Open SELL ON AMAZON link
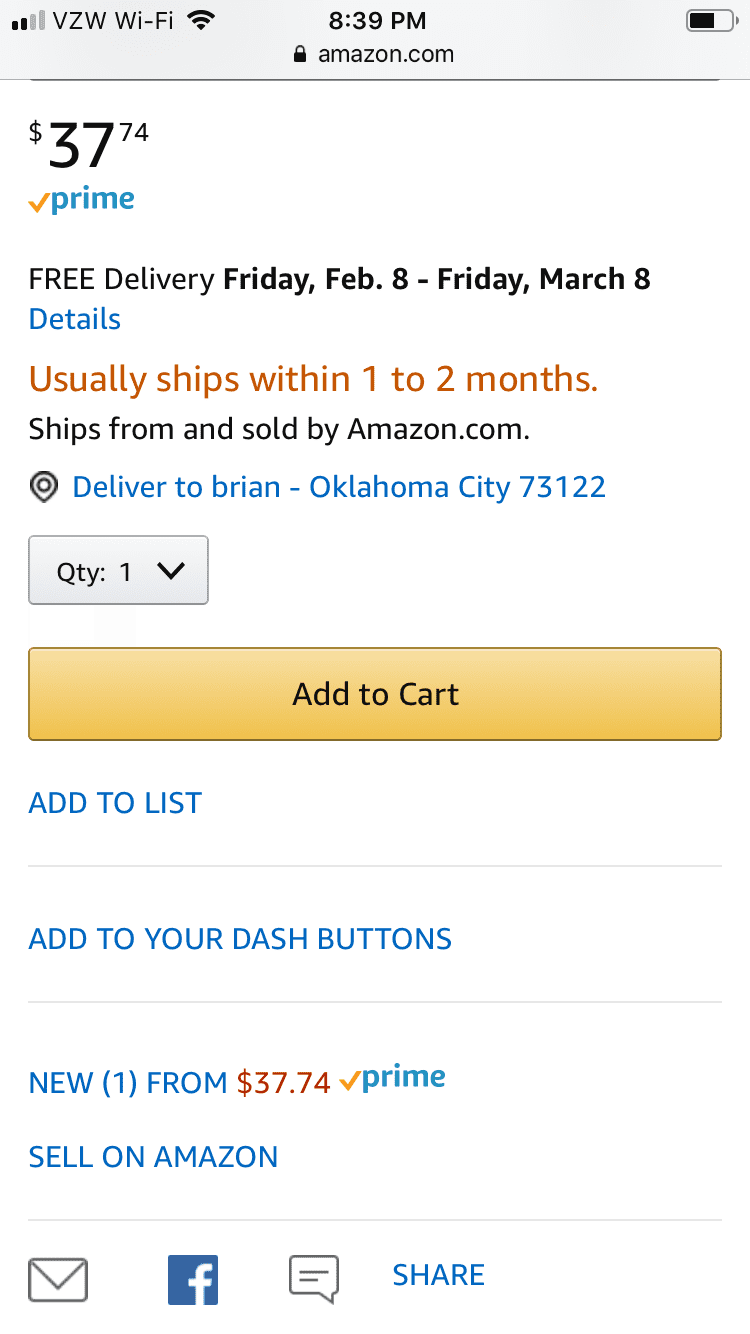 click(x=153, y=1157)
